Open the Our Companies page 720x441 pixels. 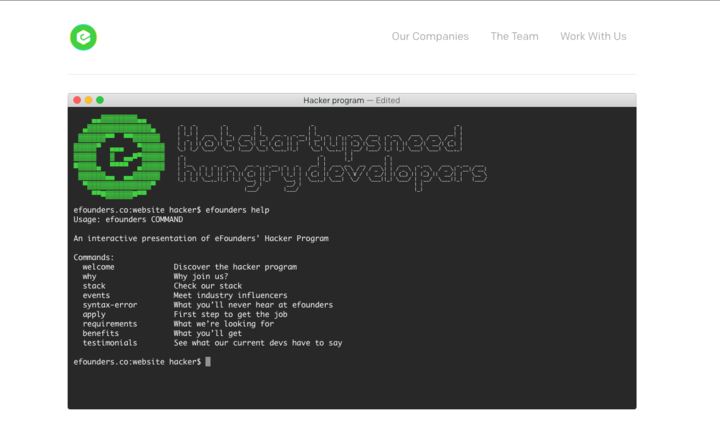tap(430, 36)
